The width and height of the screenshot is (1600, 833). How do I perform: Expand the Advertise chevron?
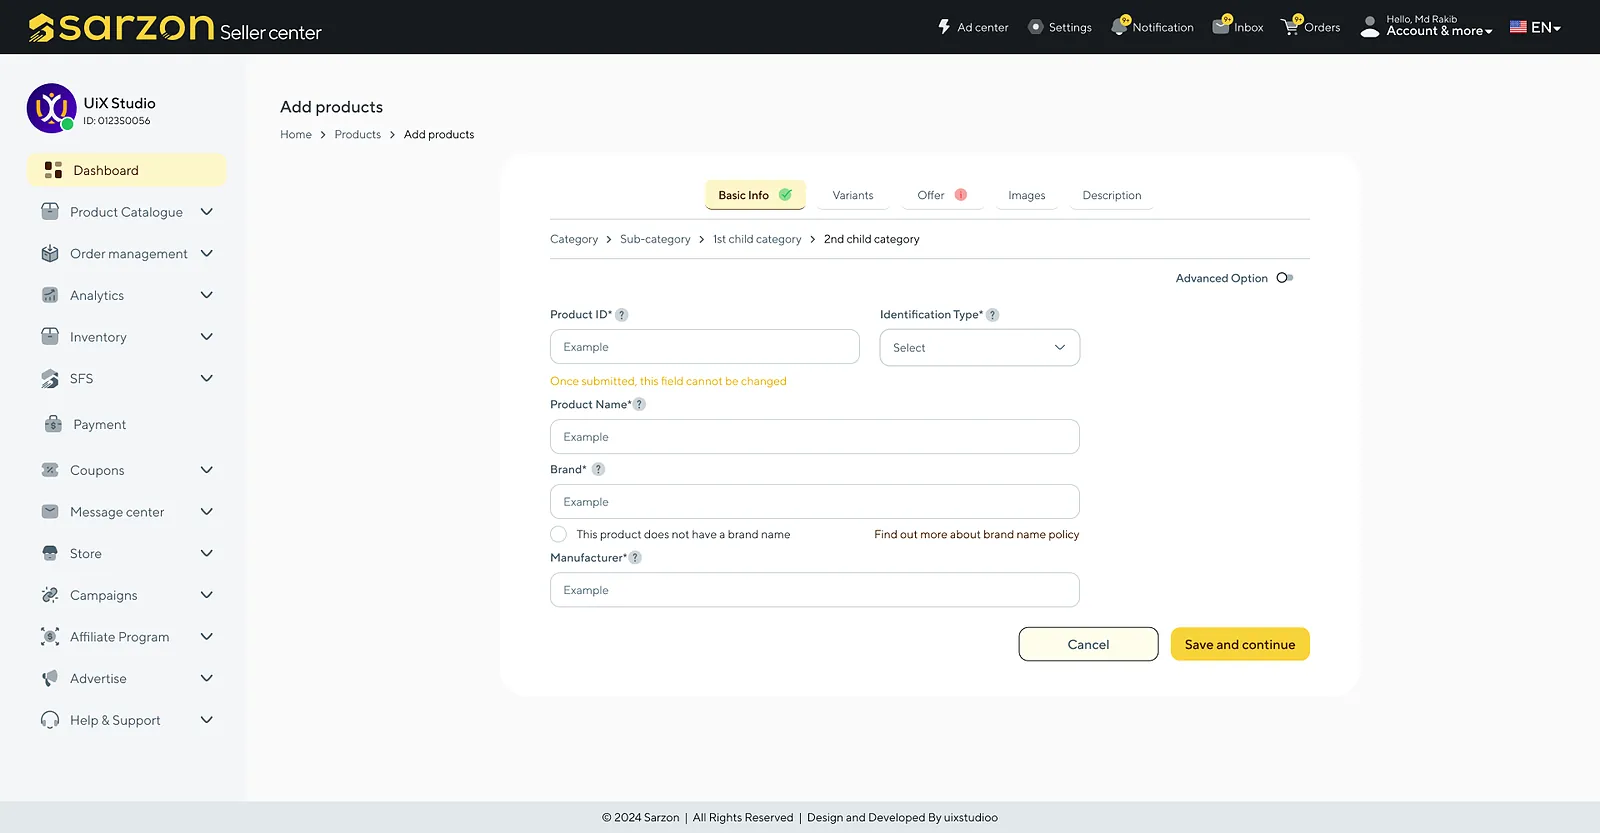(207, 678)
